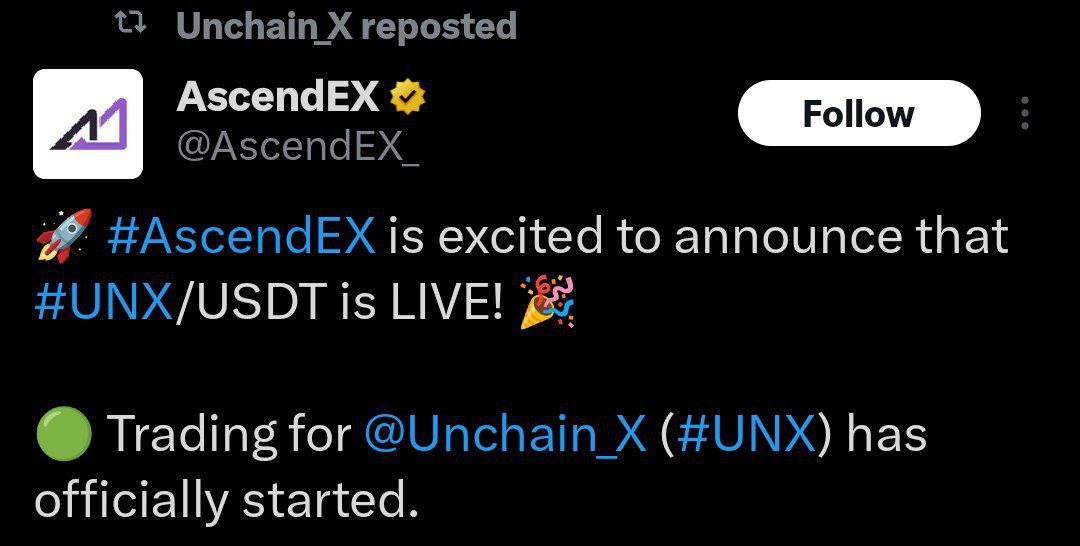Click the @AscendEX_ handle
This screenshot has width=1080, height=546.
[298, 147]
